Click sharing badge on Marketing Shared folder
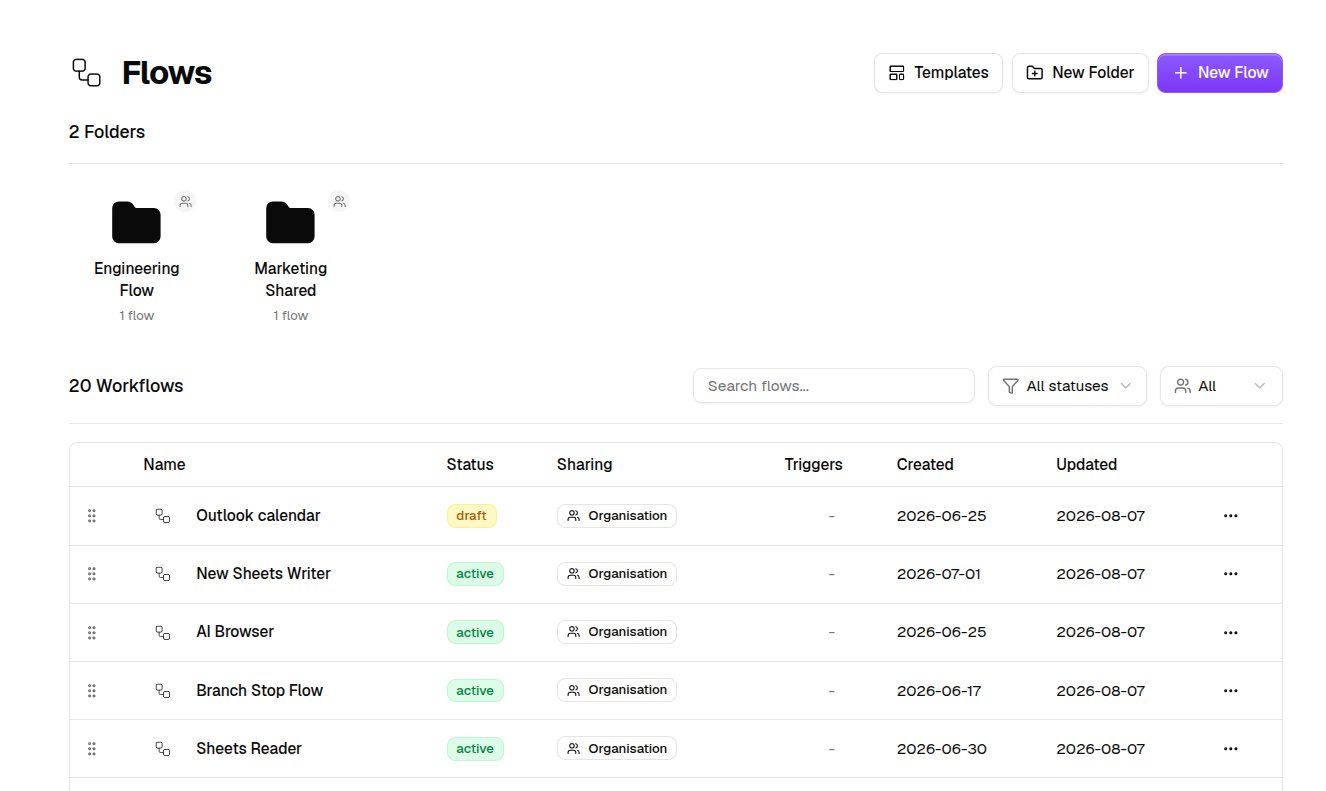Image resolution: width=1326 pixels, height=791 pixels. [x=339, y=201]
